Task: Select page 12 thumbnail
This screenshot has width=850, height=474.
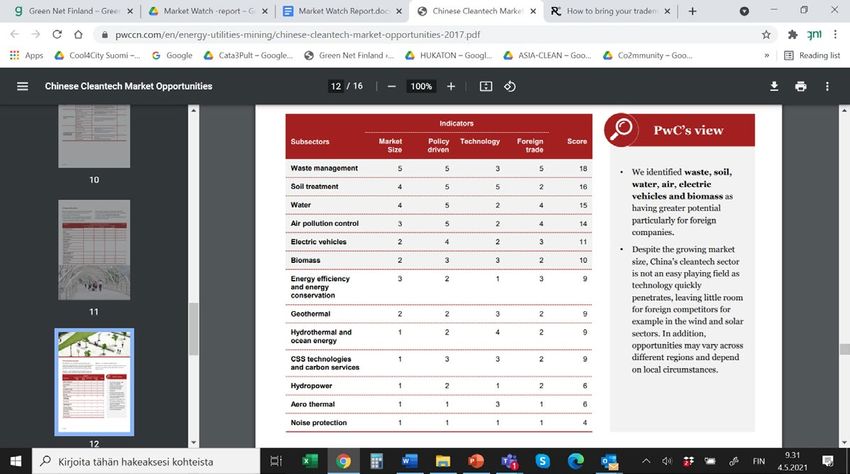Action: coord(94,382)
